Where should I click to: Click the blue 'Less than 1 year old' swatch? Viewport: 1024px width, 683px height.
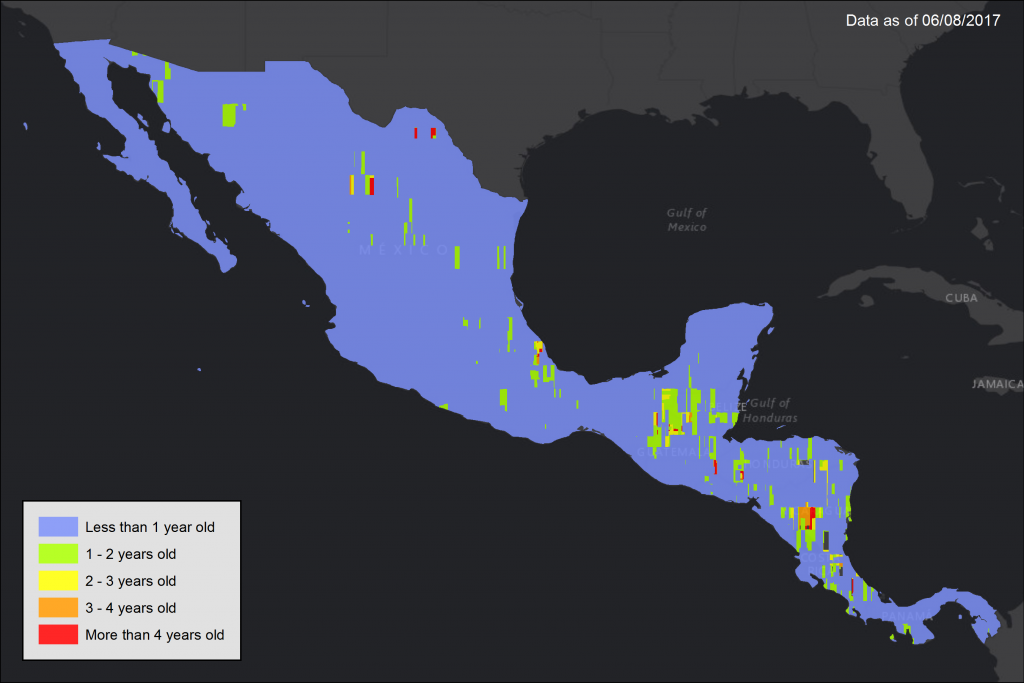pos(58,526)
